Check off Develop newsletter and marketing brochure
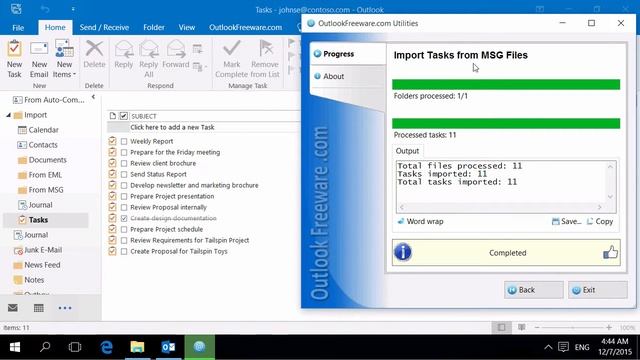640x360 pixels. [124, 185]
